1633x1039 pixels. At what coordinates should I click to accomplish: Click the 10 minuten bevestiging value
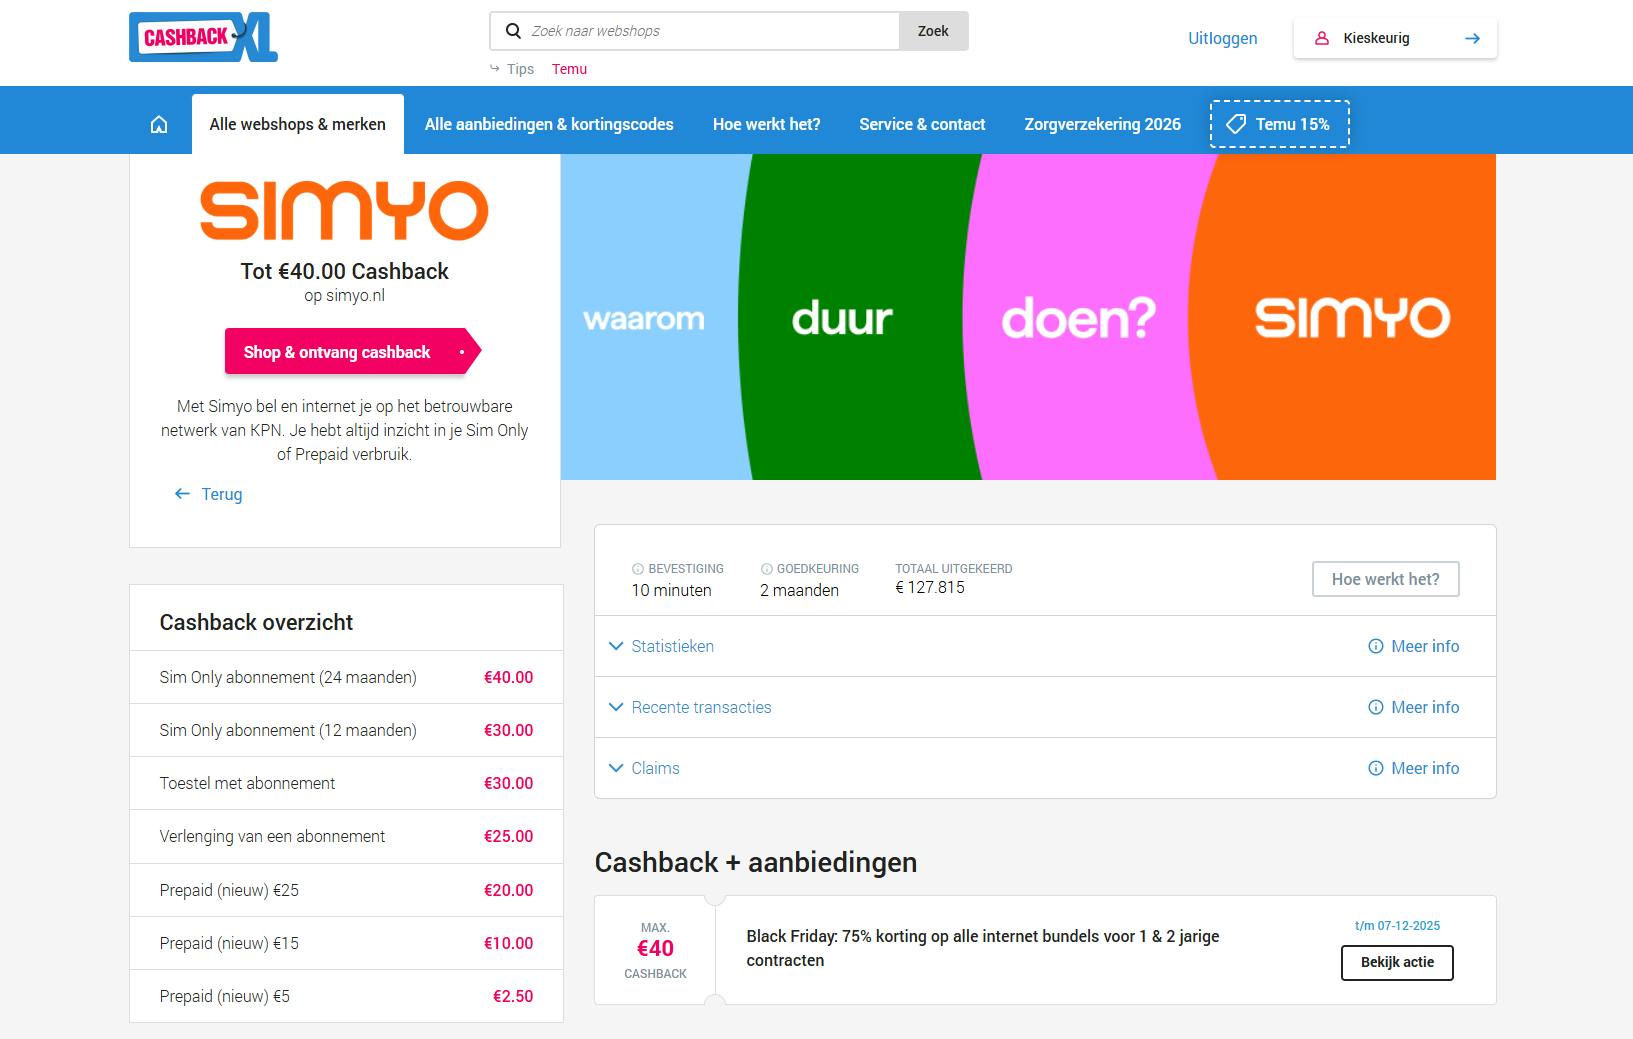point(671,590)
